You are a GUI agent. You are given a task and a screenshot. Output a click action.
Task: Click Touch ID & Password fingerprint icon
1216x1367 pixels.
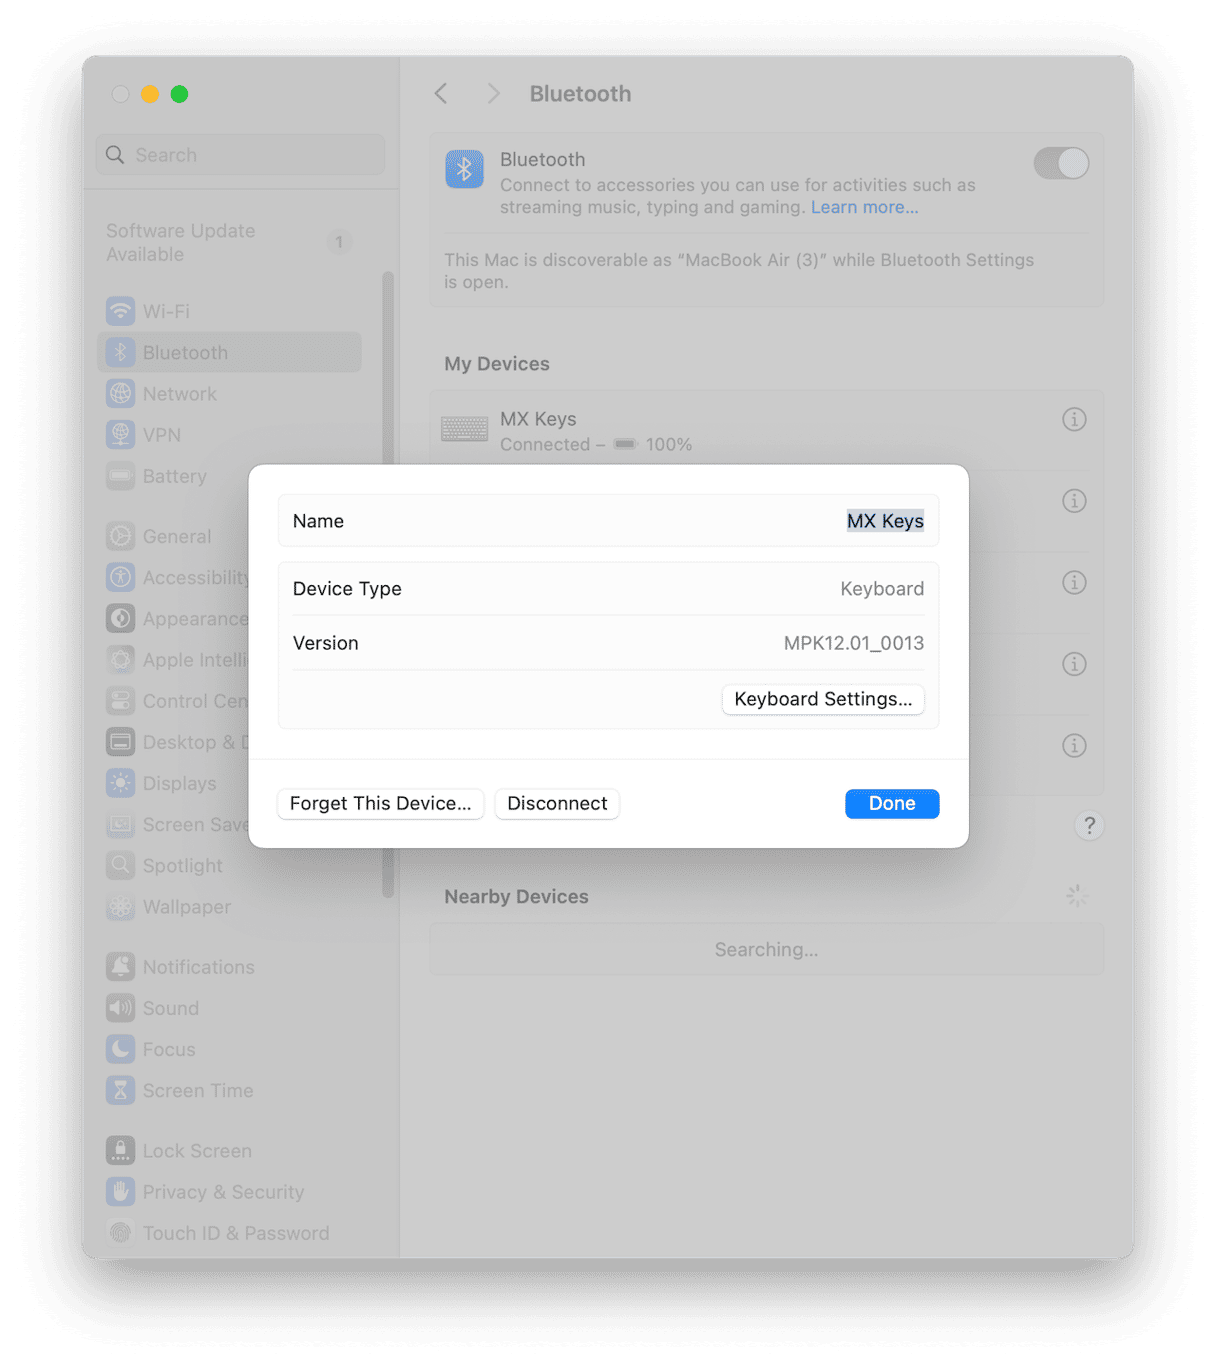[x=120, y=1232]
